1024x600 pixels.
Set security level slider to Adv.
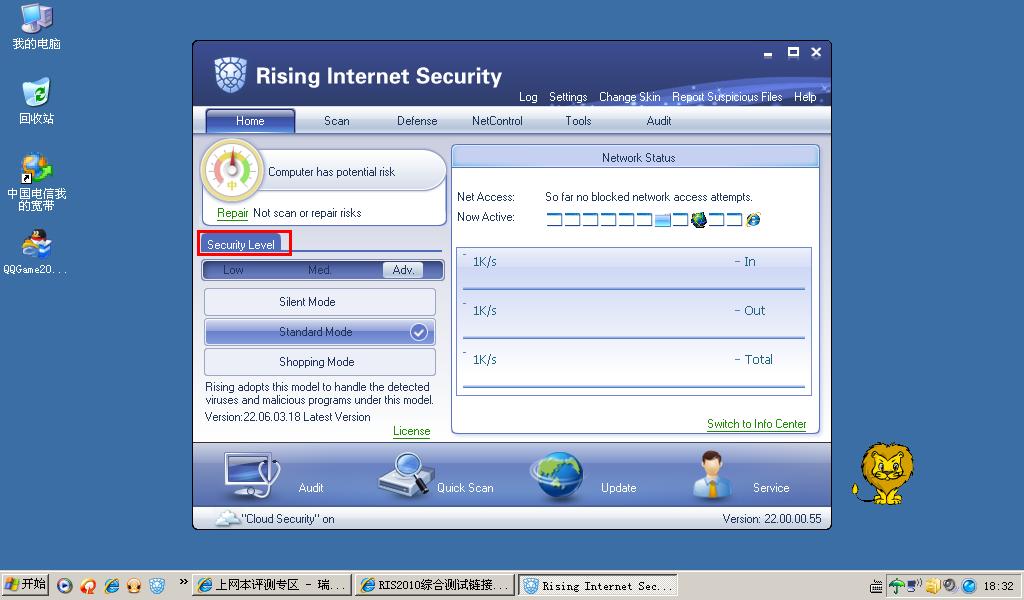pyautogui.click(x=403, y=270)
